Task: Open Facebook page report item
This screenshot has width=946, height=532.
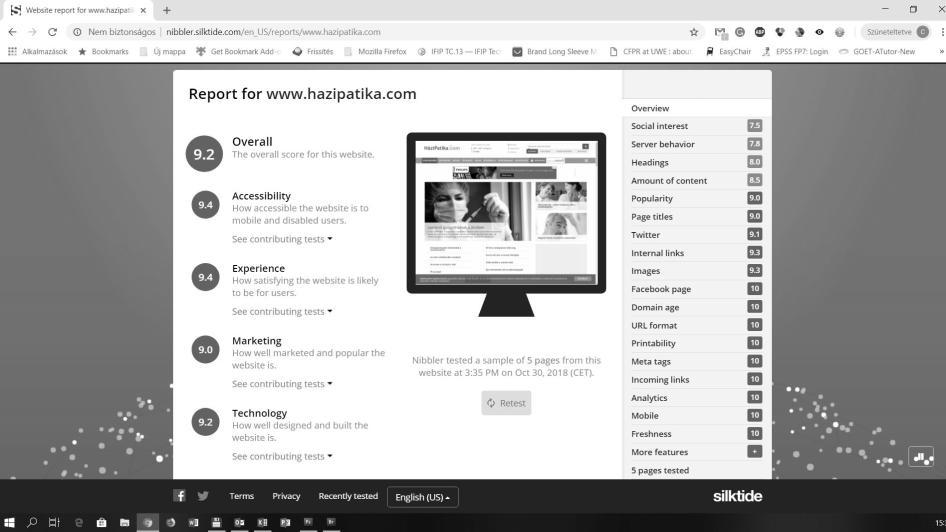Action: tap(697, 289)
